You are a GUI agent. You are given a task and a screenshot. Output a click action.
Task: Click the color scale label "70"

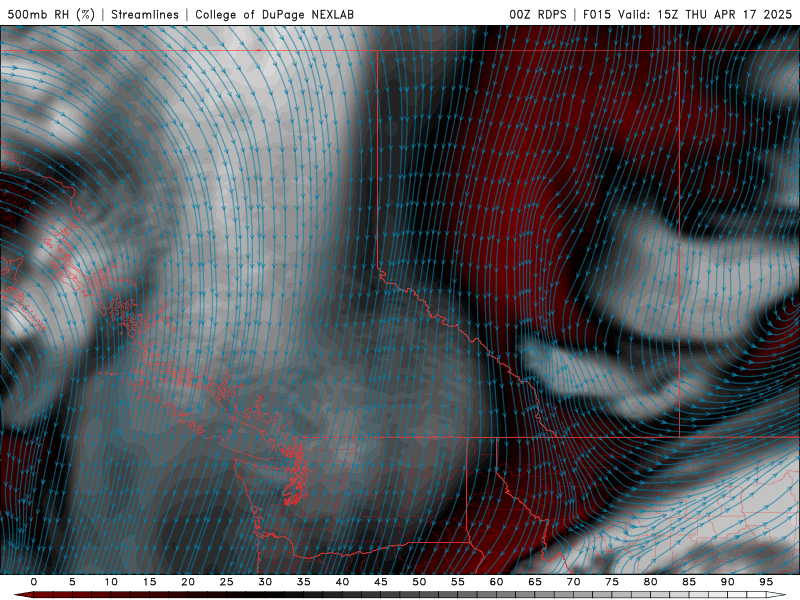(573, 582)
